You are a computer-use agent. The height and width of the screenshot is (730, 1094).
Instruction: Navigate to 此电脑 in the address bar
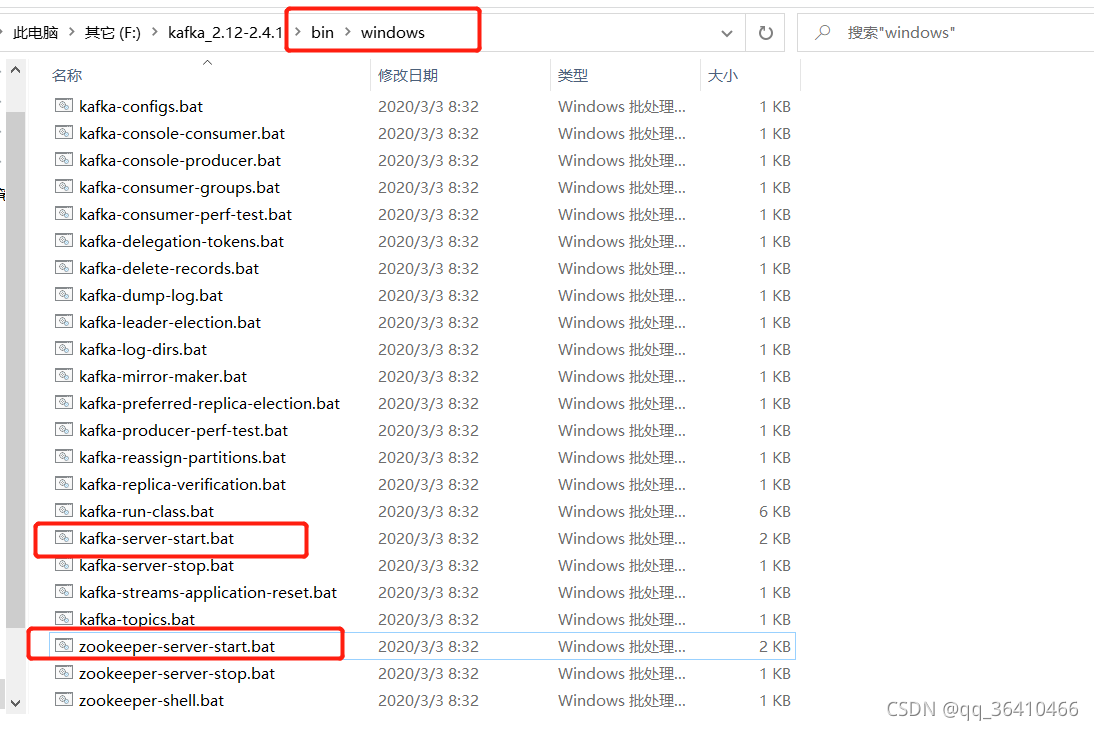tap(36, 33)
